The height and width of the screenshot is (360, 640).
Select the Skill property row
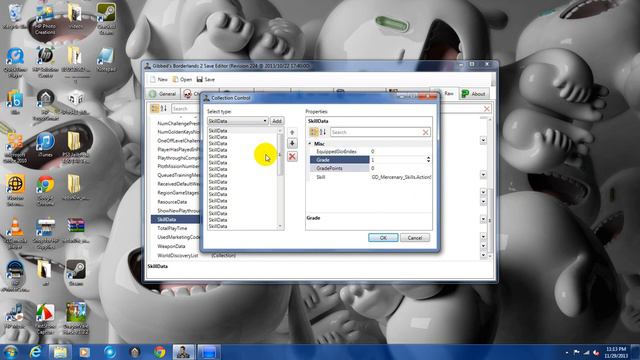click(370, 177)
